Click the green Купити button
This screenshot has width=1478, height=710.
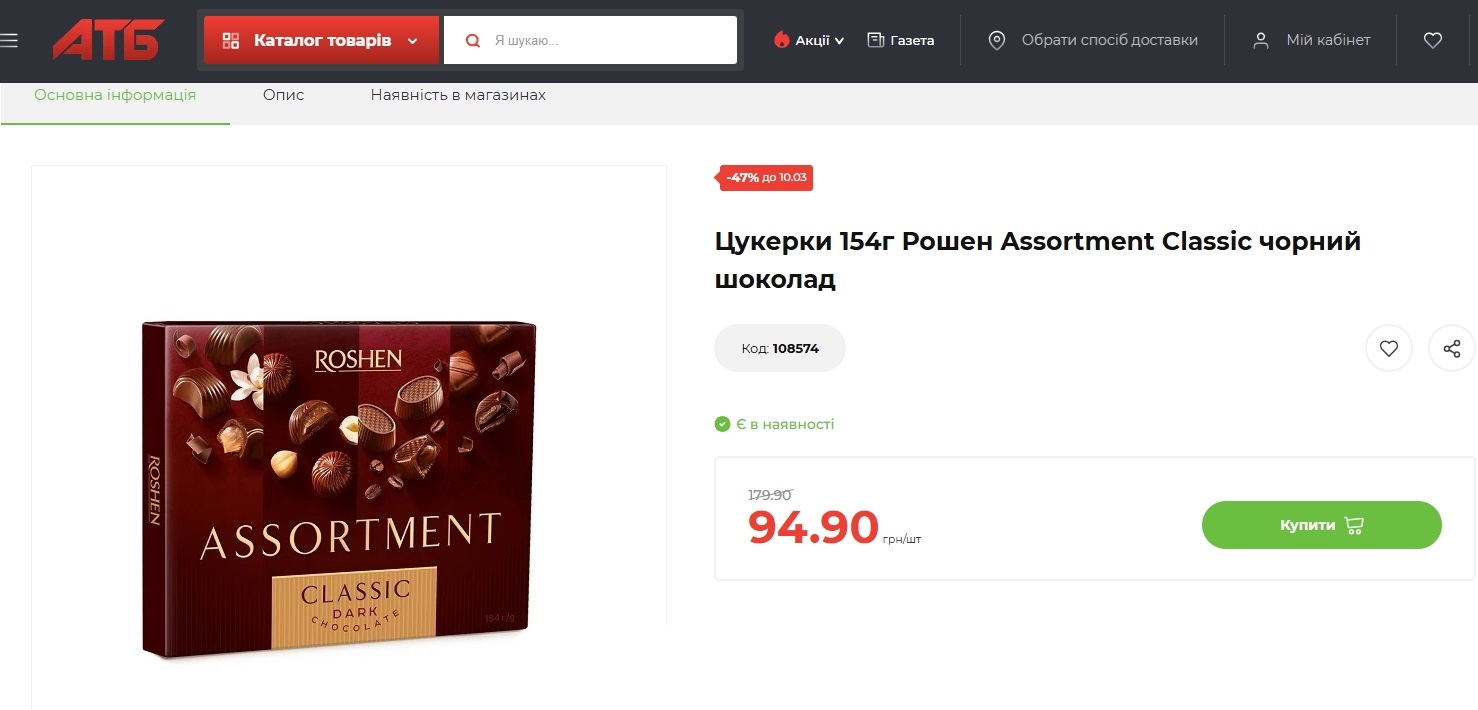point(1321,525)
